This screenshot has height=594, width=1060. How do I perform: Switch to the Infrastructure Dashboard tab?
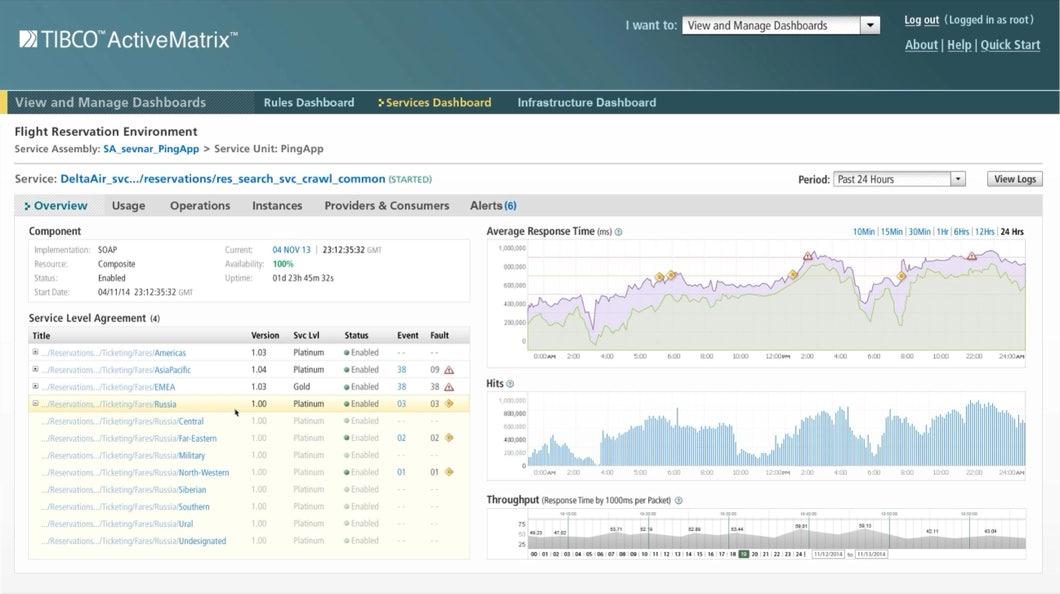pos(586,102)
